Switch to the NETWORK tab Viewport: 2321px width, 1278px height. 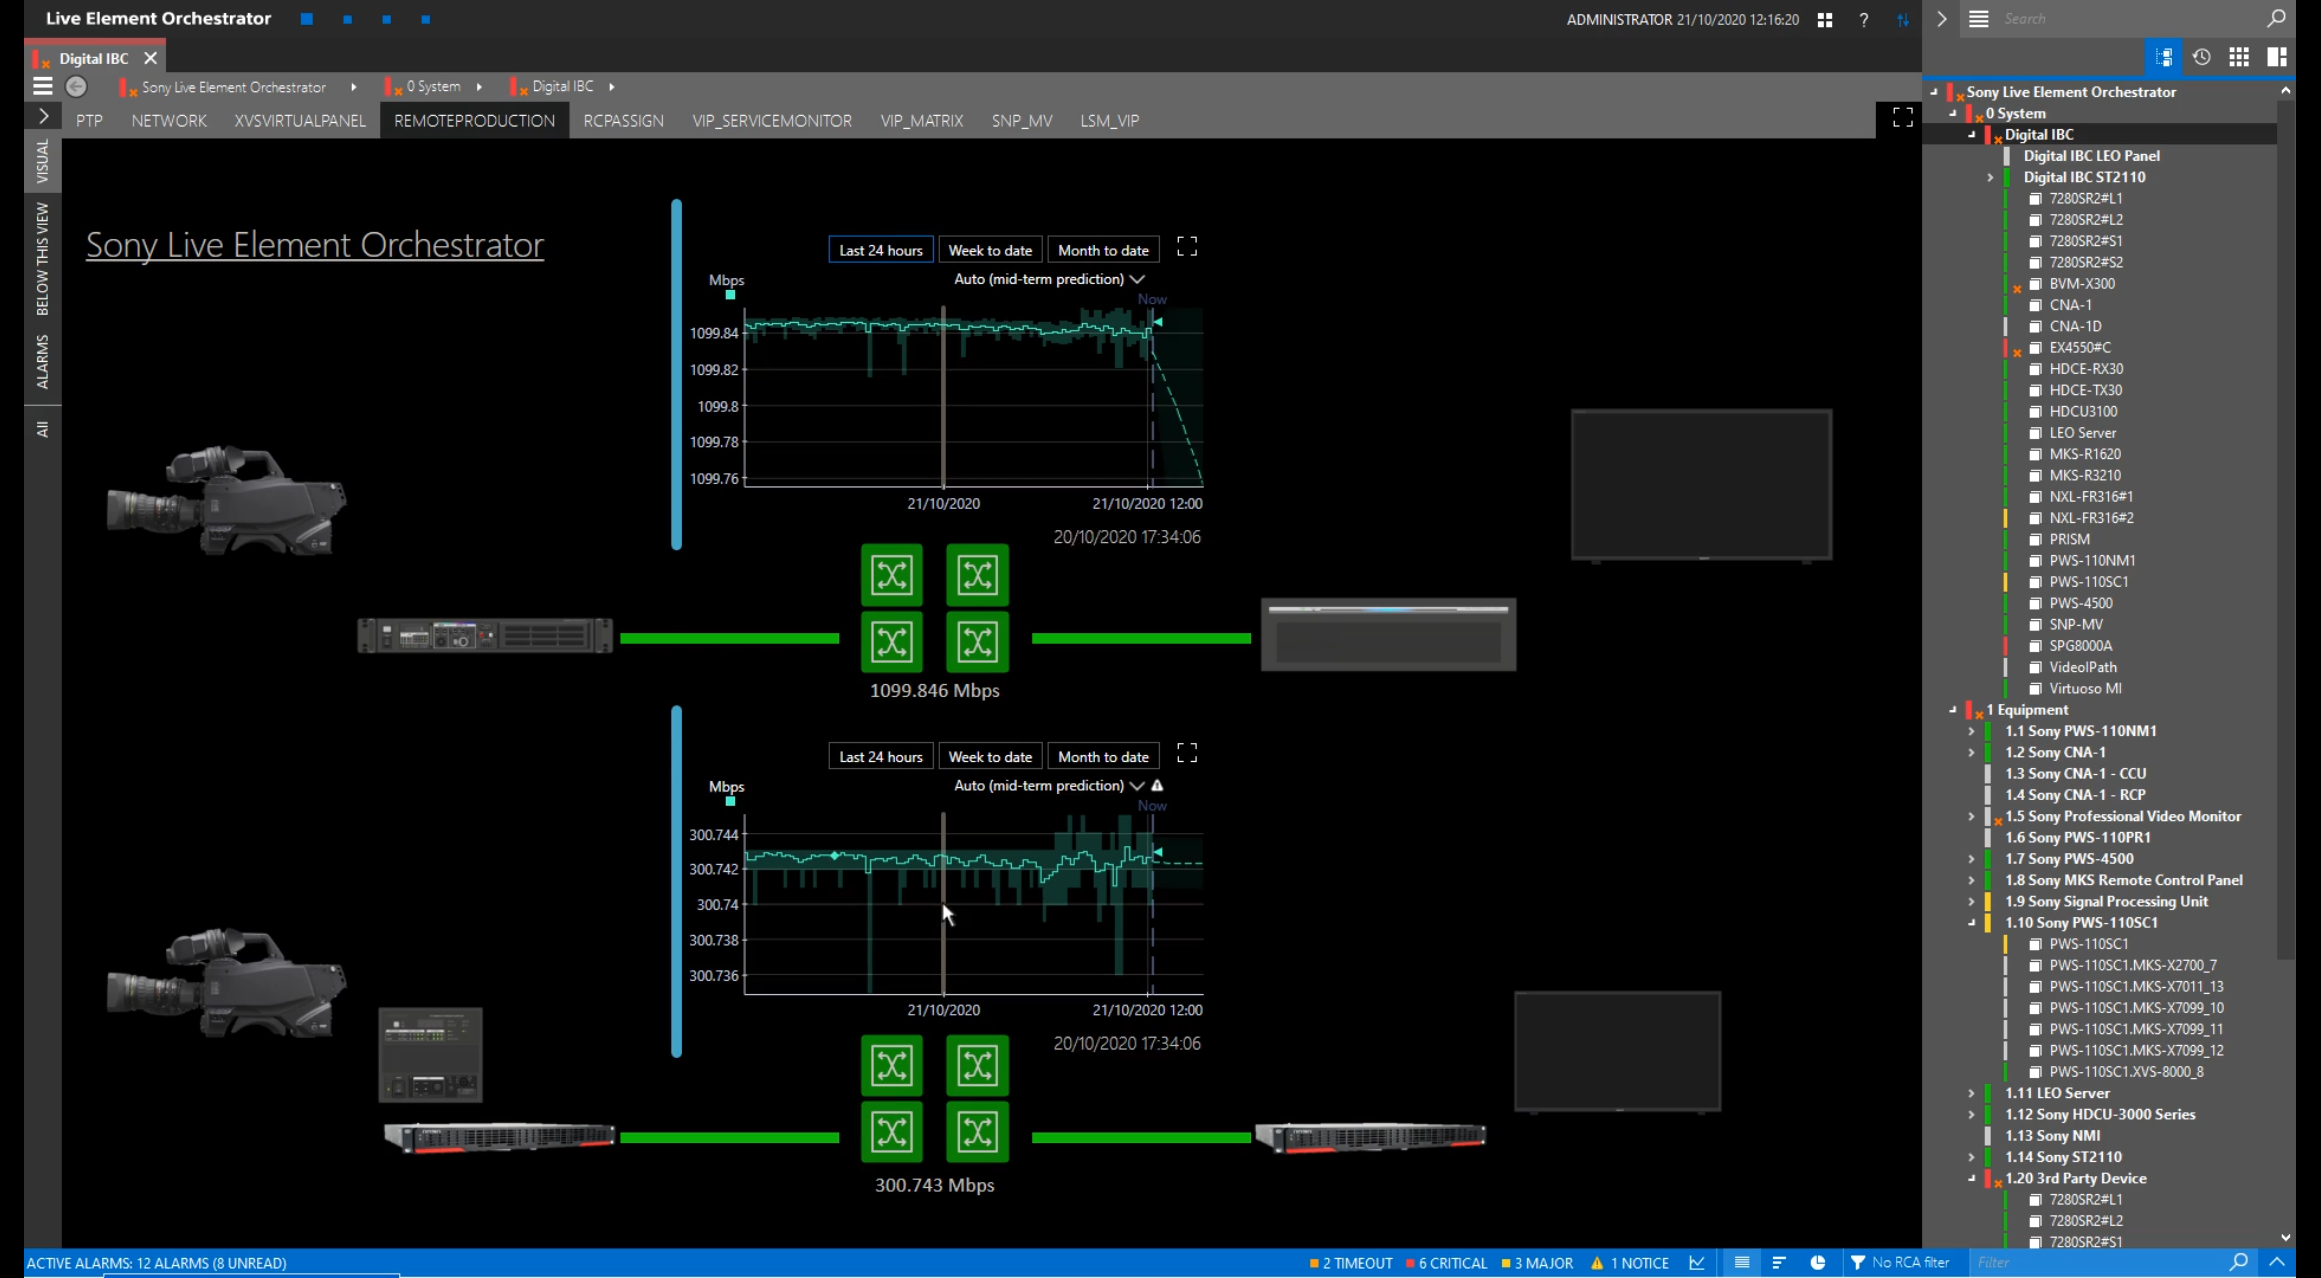pyautogui.click(x=169, y=120)
